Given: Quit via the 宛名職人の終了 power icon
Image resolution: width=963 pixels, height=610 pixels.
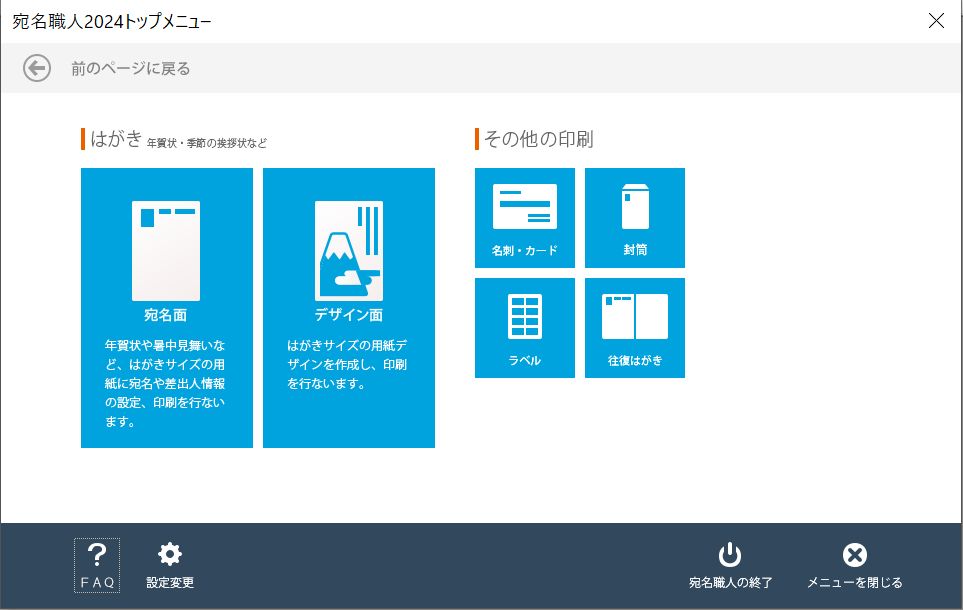Looking at the screenshot, I should 729,562.
